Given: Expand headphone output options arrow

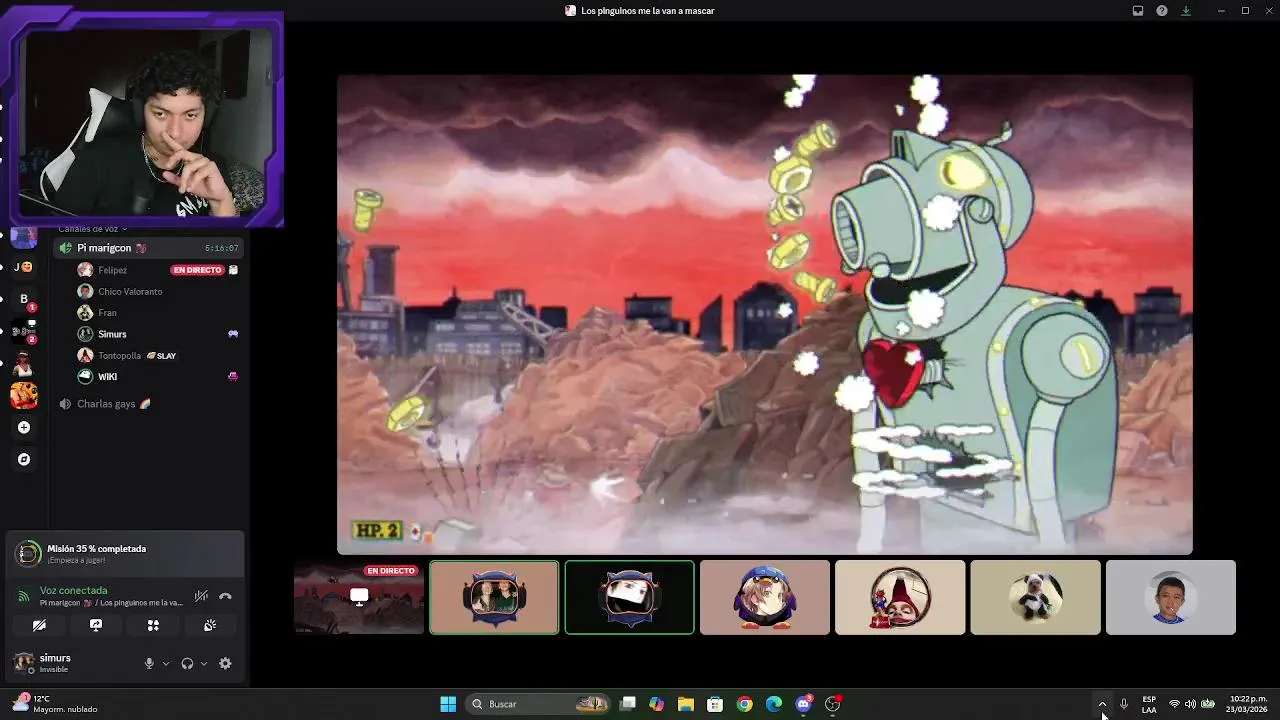Looking at the screenshot, I should click(204, 663).
